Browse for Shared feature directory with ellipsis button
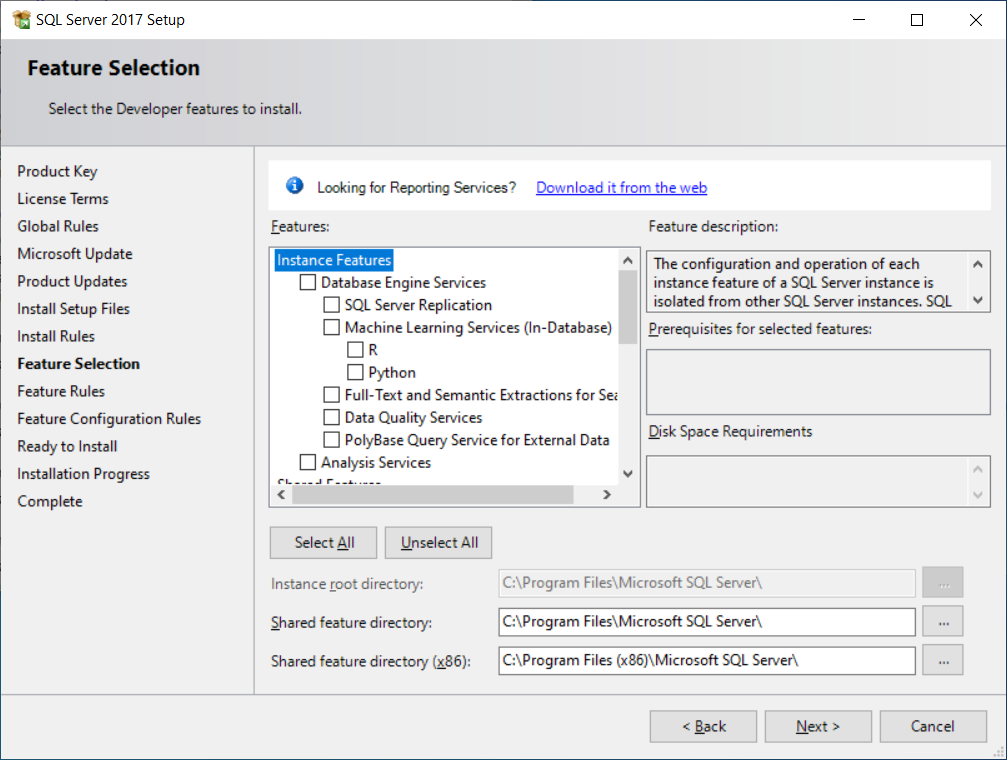This screenshot has height=760, width=1007. [943, 622]
